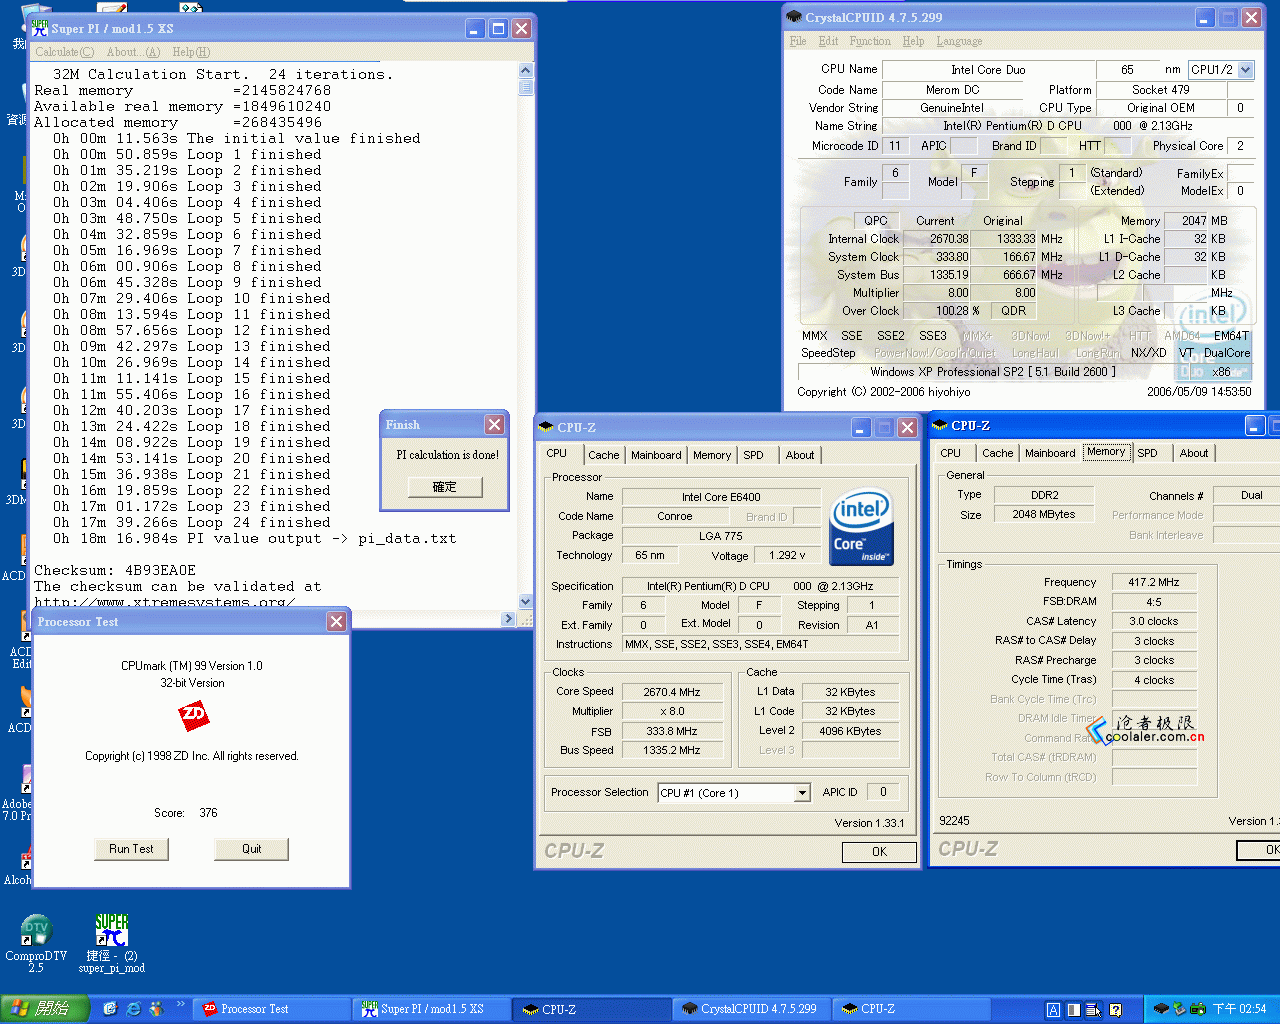Viewport: 1280px width, 1024px height.
Task: Click the show desktop quick launch icon
Action: pos(110,1009)
